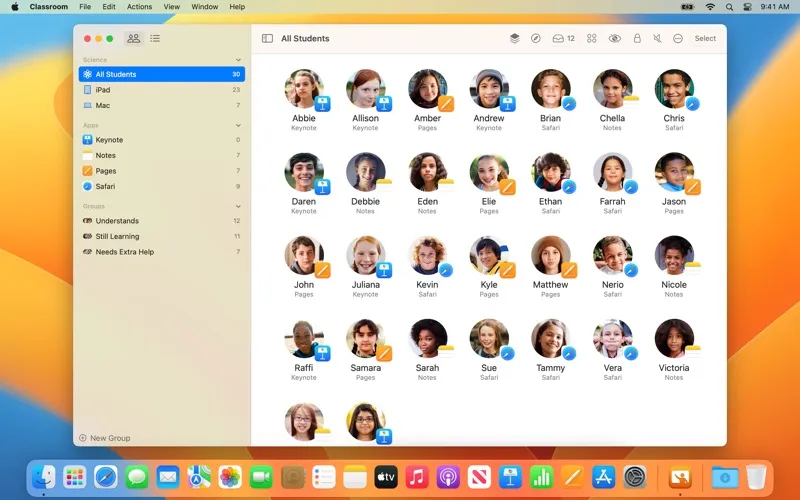The width and height of the screenshot is (800, 500).
Task: Collapse the Groups section chevron
Action: point(238,206)
